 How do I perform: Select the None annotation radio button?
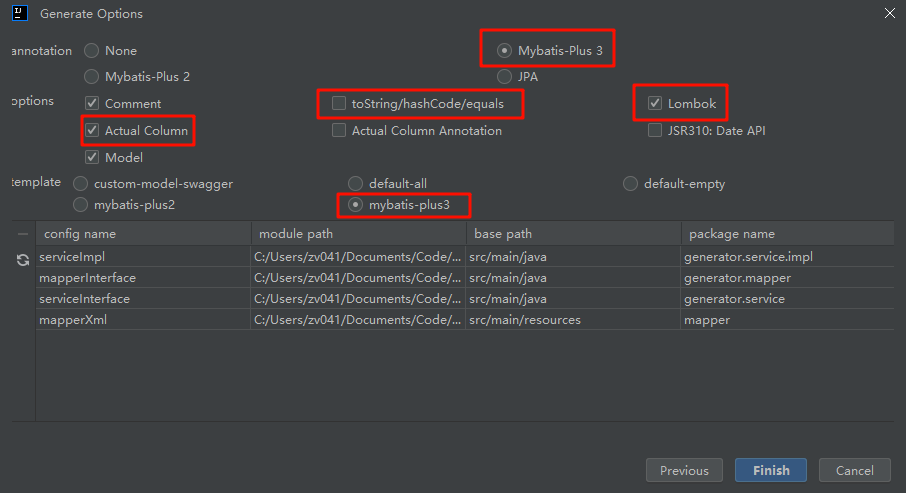[91, 51]
